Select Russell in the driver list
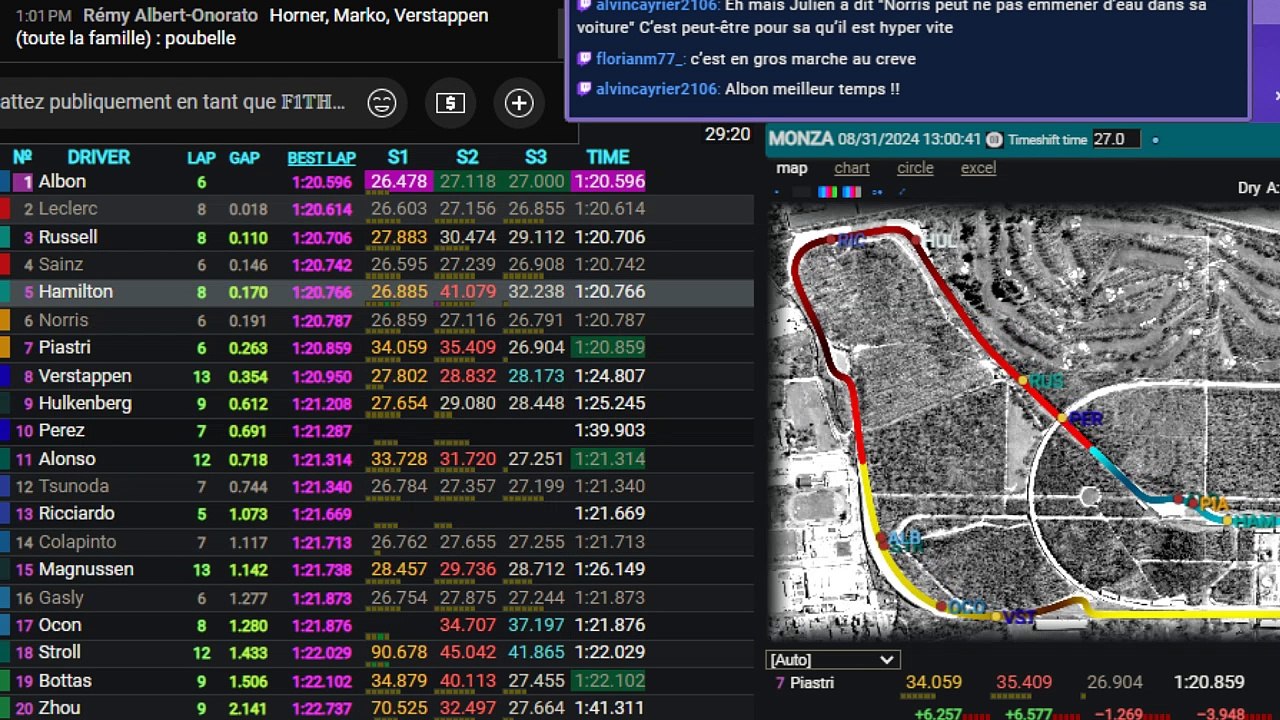The width and height of the screenshot is (1280, 720). (x=68, y=237)
